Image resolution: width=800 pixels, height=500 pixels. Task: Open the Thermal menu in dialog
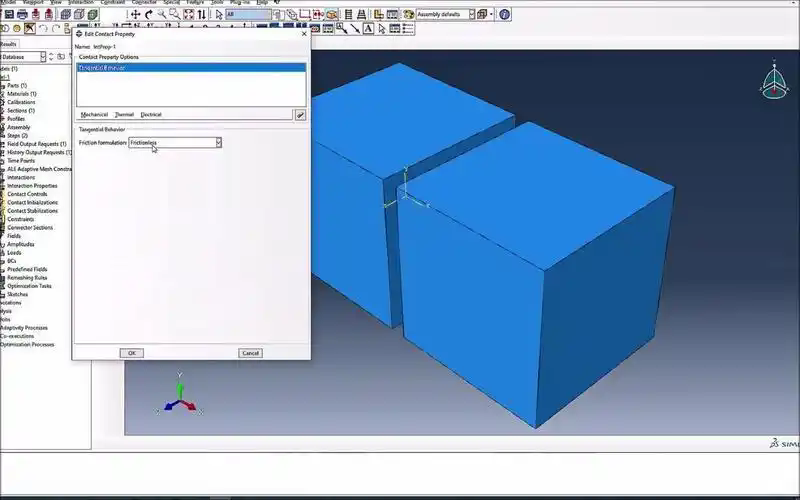124,115
